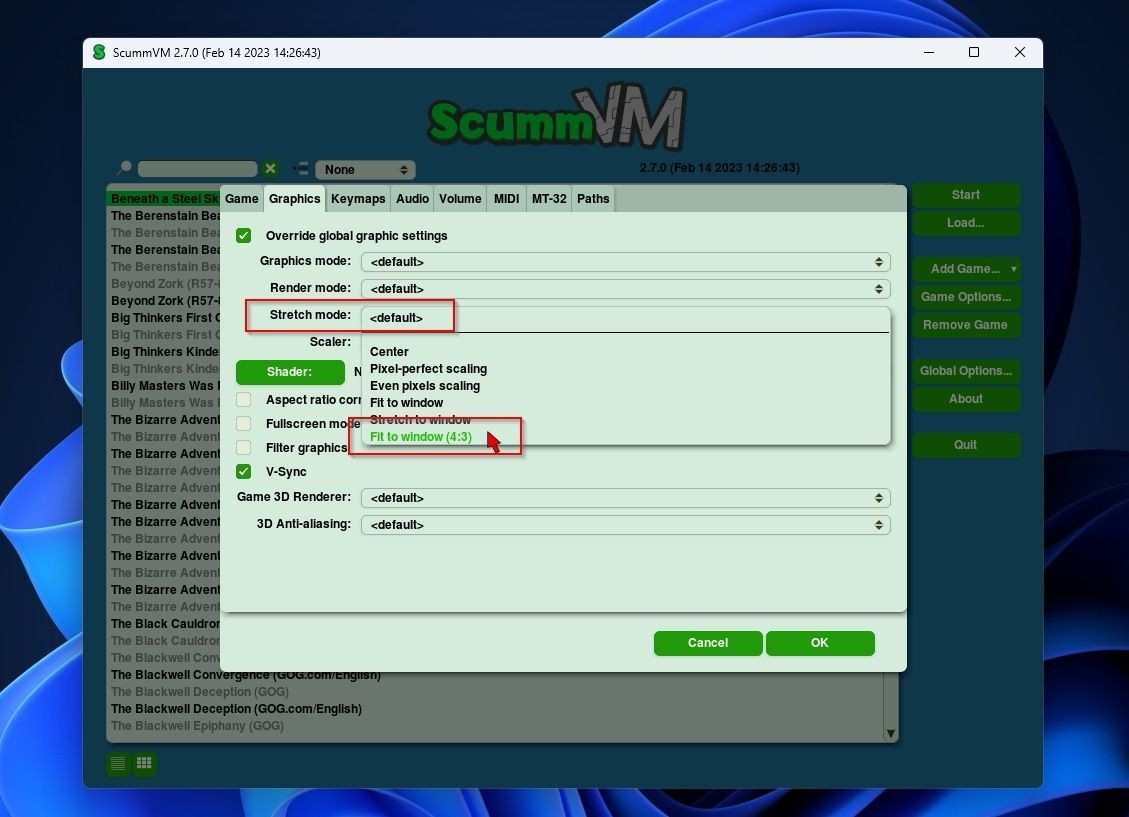Toggle Override global graphic settings checkbox
The height and width of the screenshot is (817, 1129).
click(x=243, y=235)
